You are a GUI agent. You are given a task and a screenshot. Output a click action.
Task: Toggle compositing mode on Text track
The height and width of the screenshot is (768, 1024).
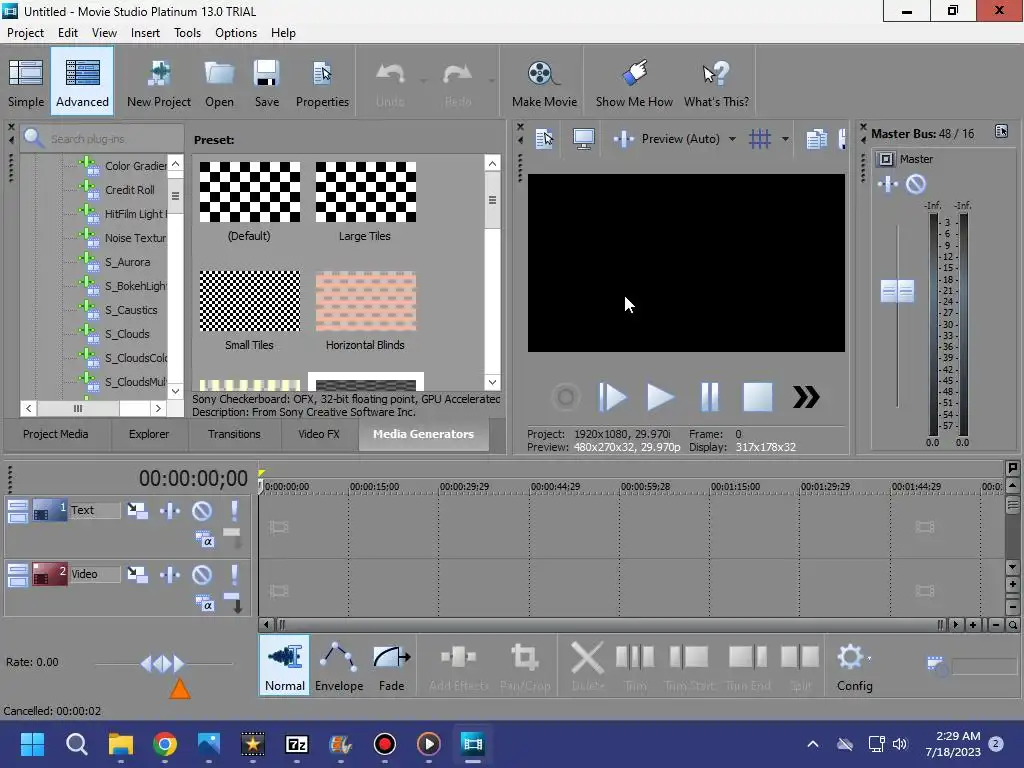204,539
